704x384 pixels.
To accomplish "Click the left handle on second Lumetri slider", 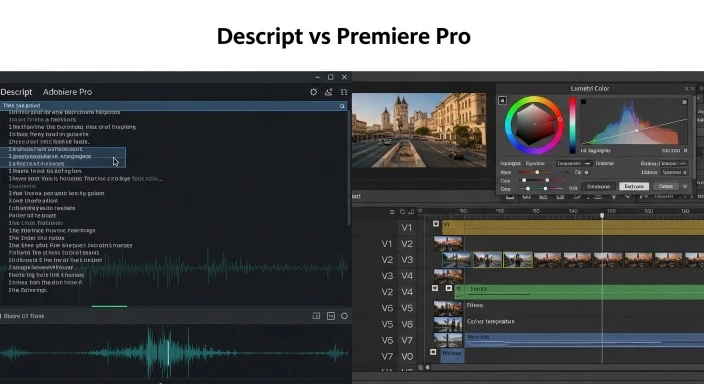I will pos(524,181).
